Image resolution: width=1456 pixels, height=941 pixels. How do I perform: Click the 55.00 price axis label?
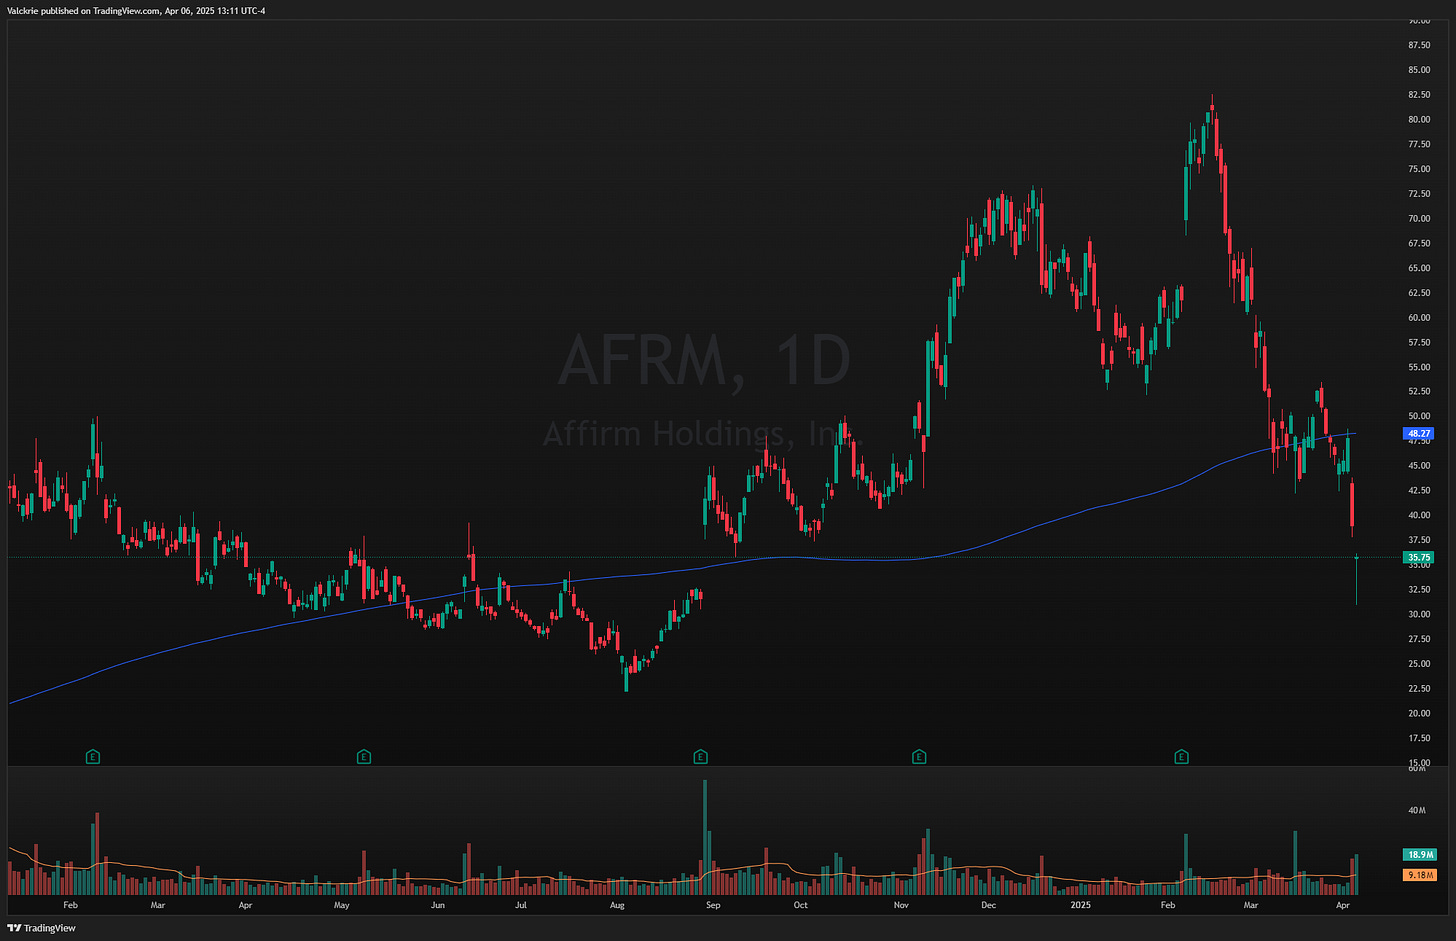coord(1419,367)
